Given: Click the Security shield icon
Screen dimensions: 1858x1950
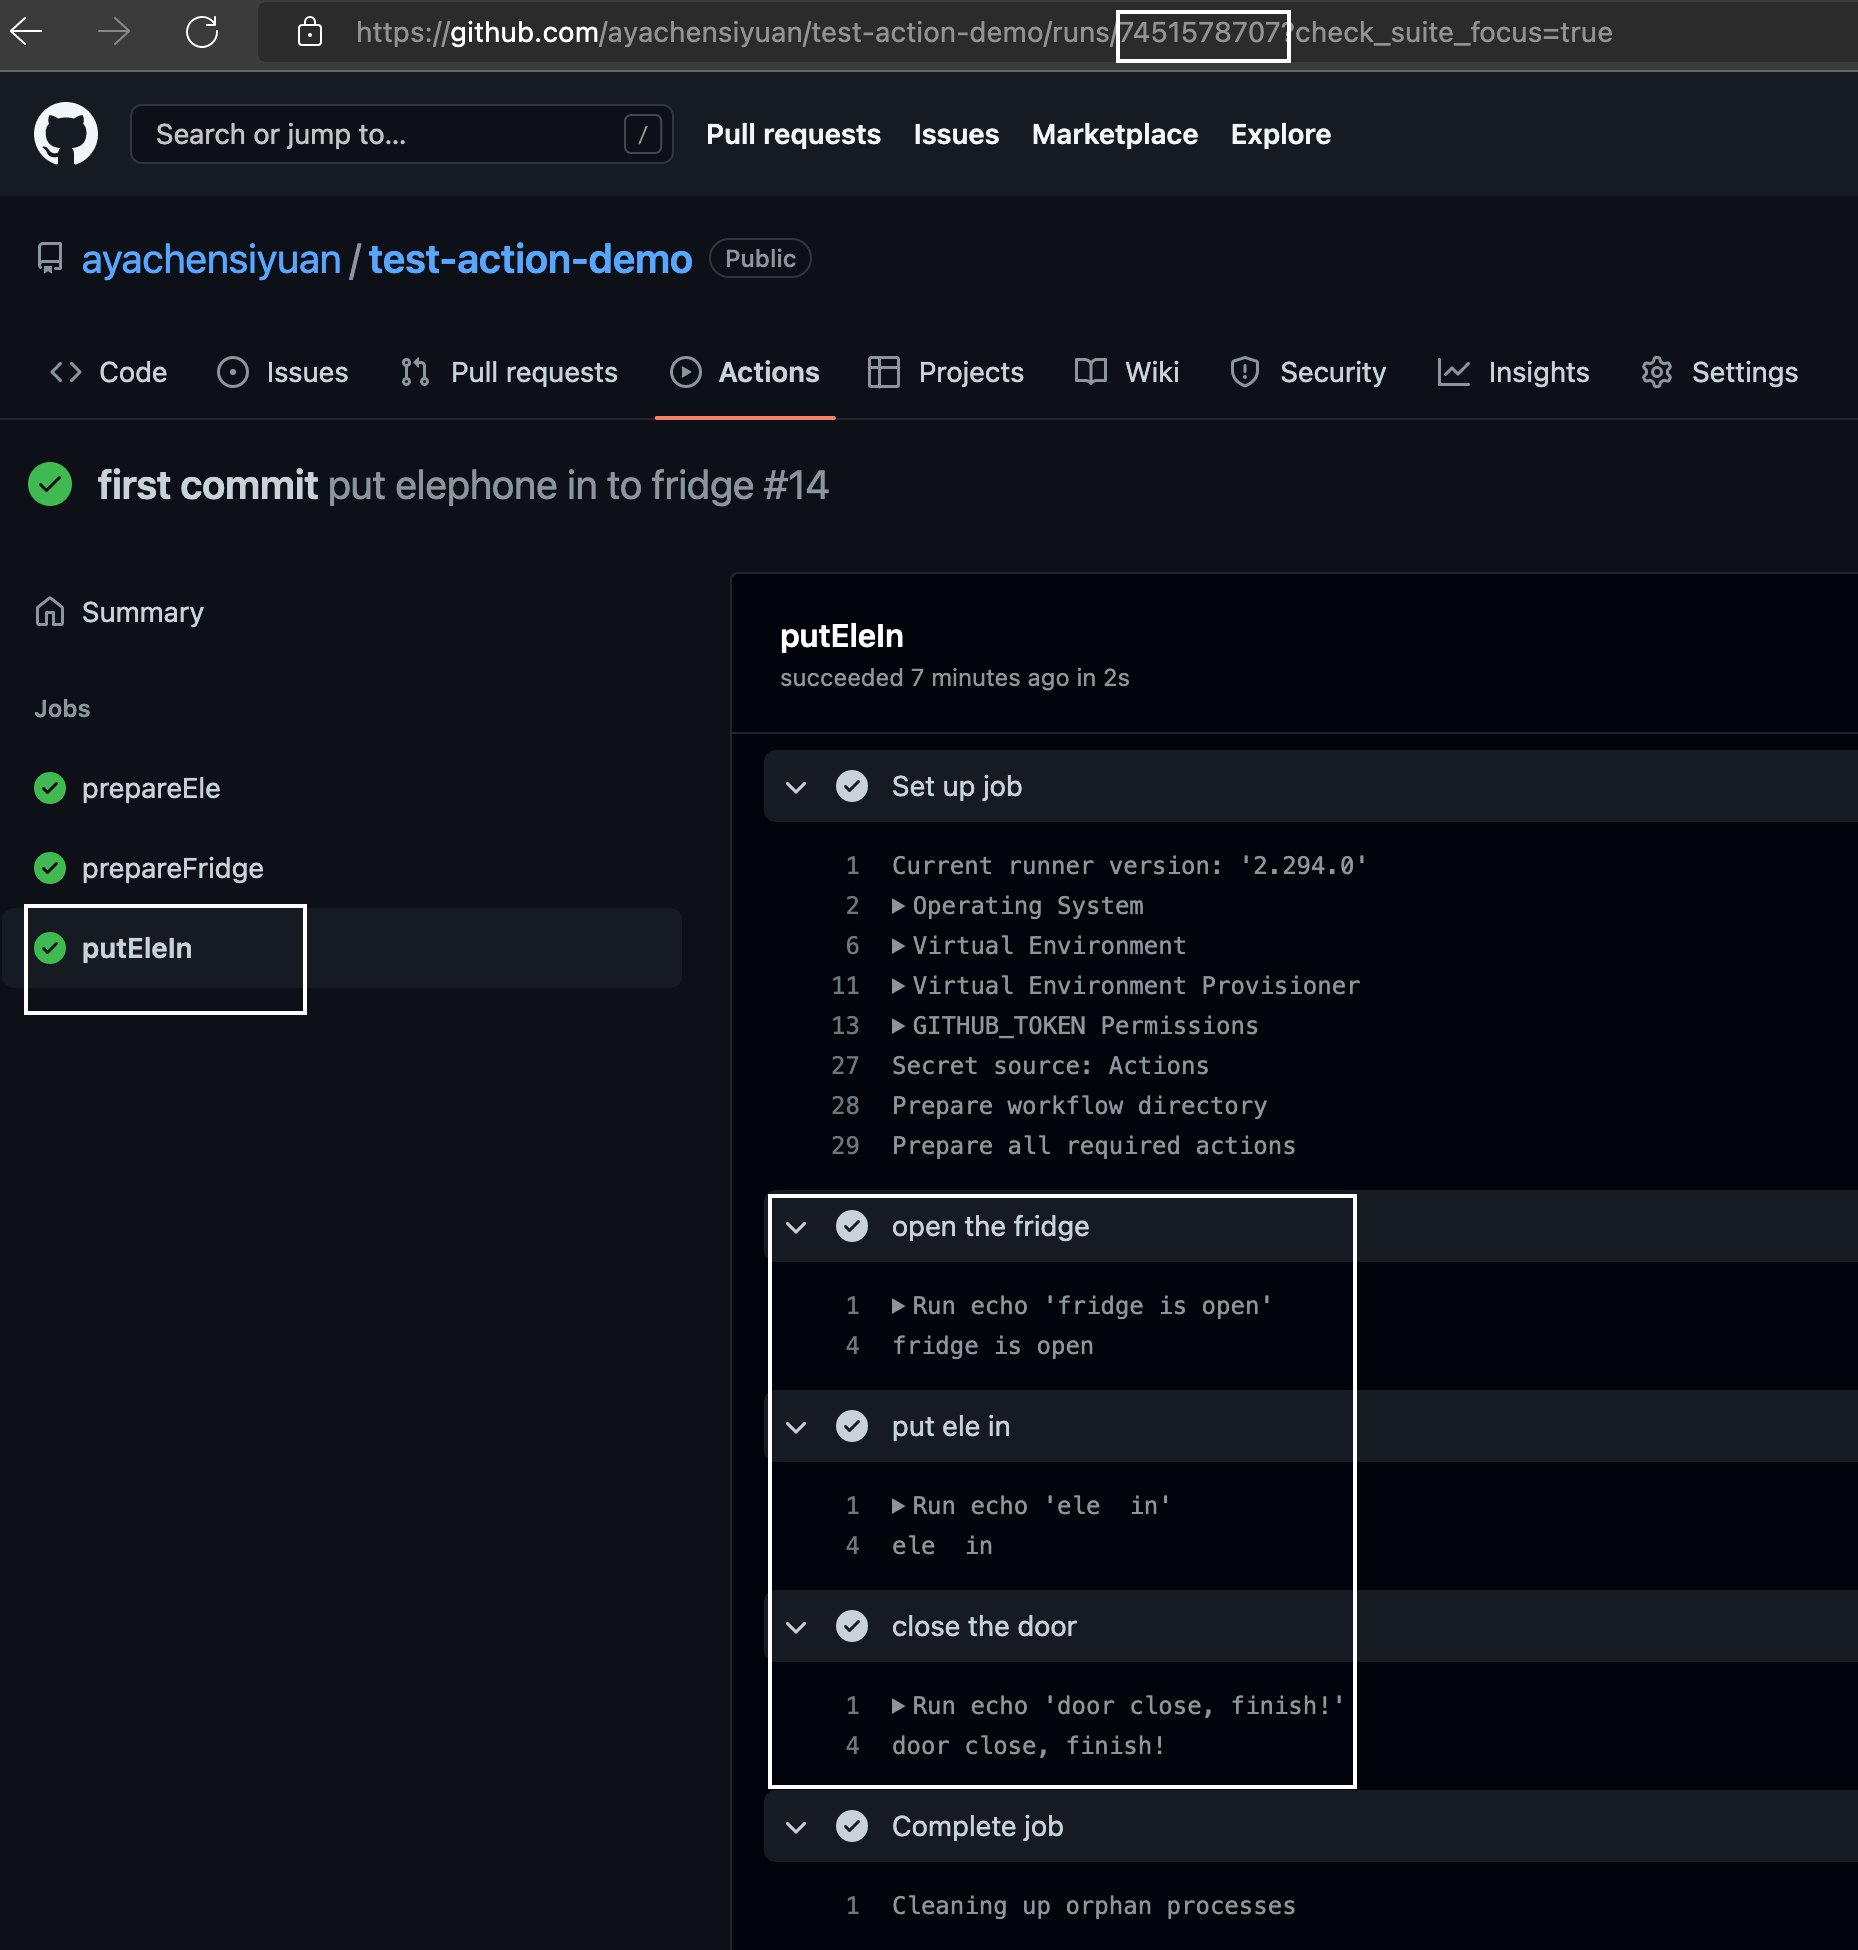Looking at the screenshot, I should tap(1245, 372).
